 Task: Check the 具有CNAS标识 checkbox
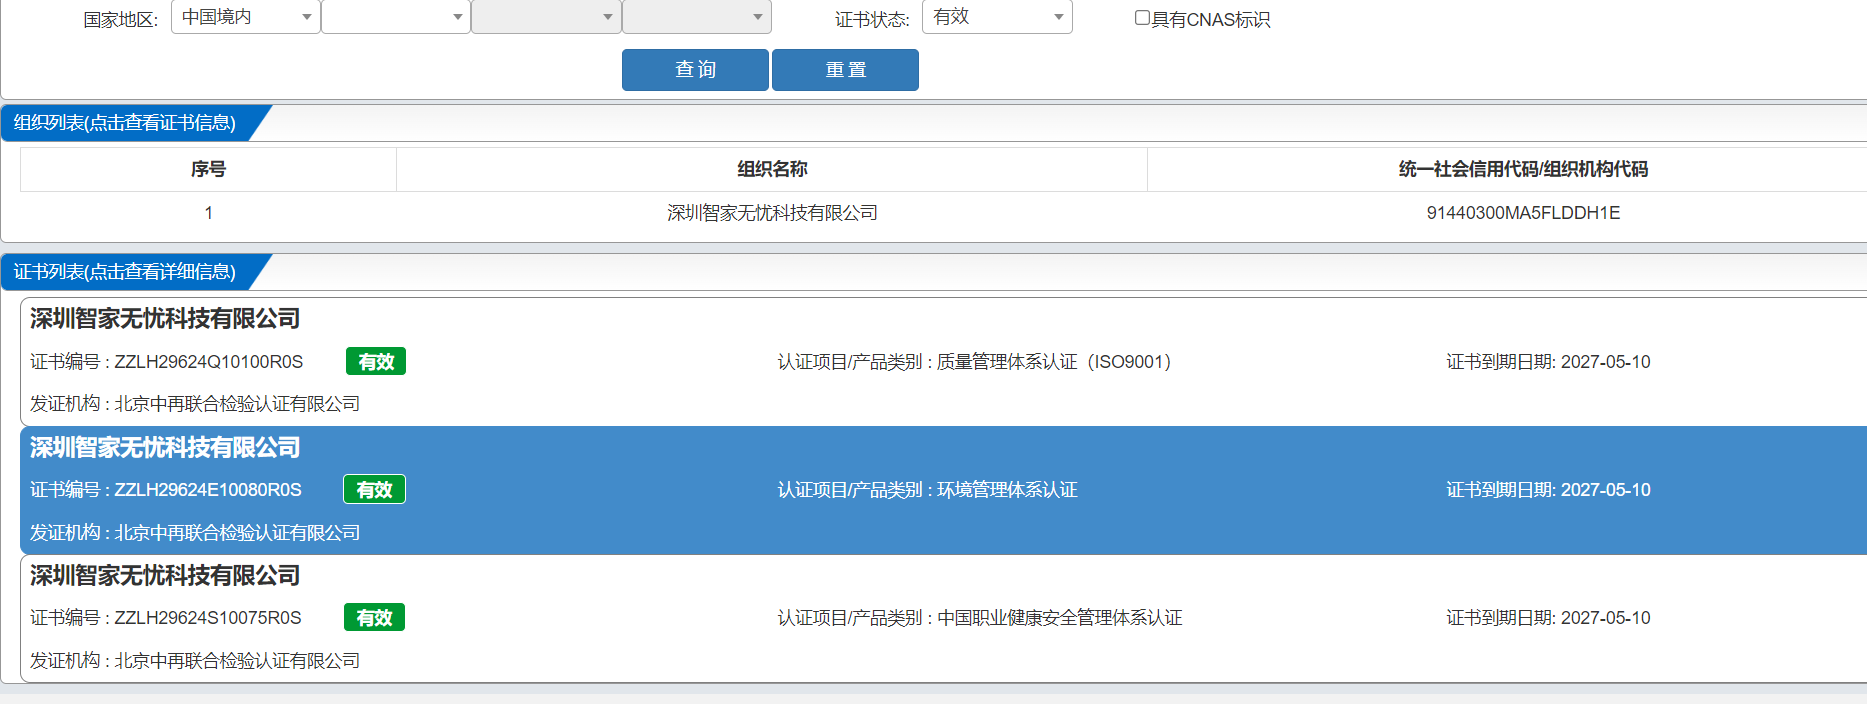point(1142,18)
